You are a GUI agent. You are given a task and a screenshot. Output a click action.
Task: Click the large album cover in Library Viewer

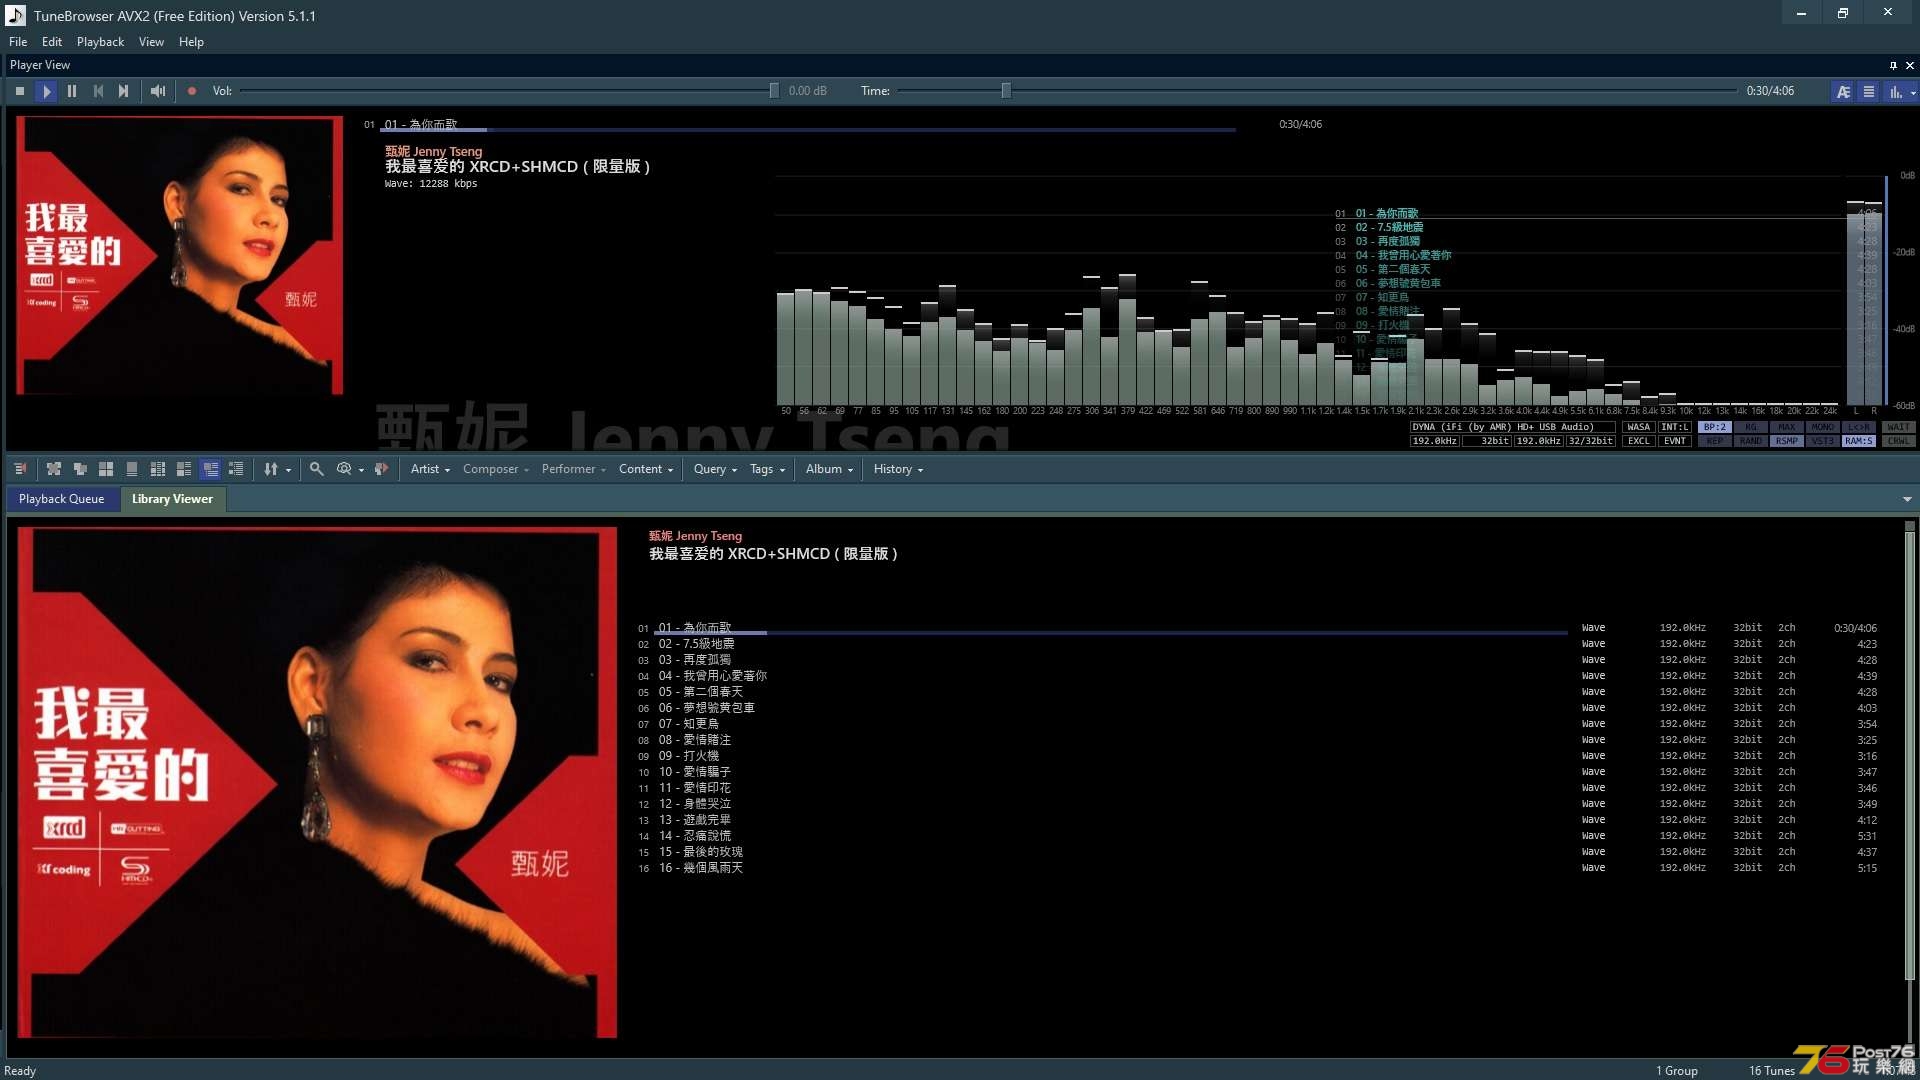pyautogui.click(x=317, y=783)
